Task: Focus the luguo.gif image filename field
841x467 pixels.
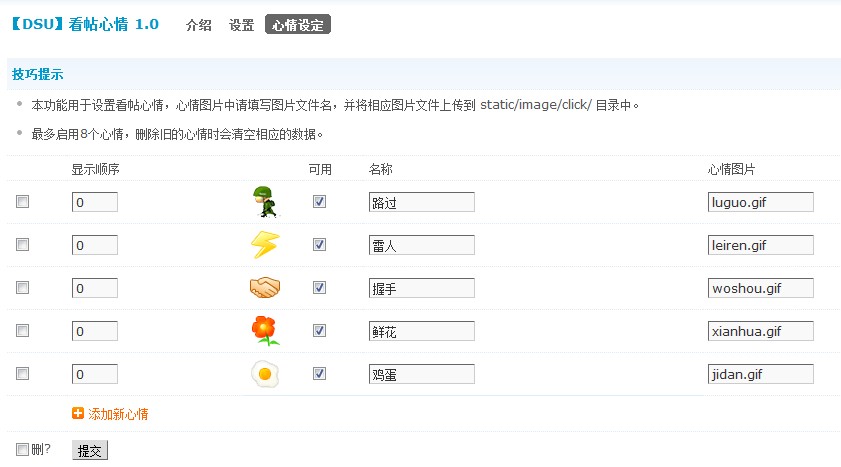Action: [x=761, y=202]
